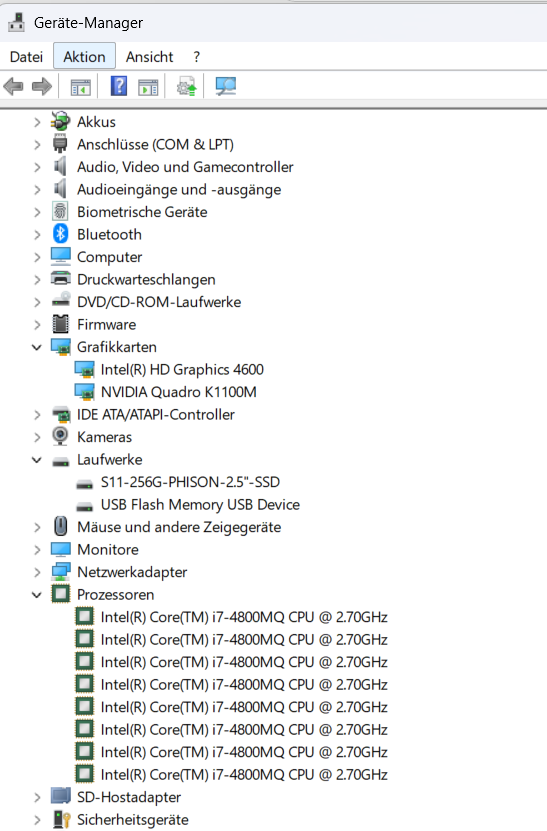Go back with the left arrow toolbar icon
547x831 pixels.
click(x=13, y=86)
